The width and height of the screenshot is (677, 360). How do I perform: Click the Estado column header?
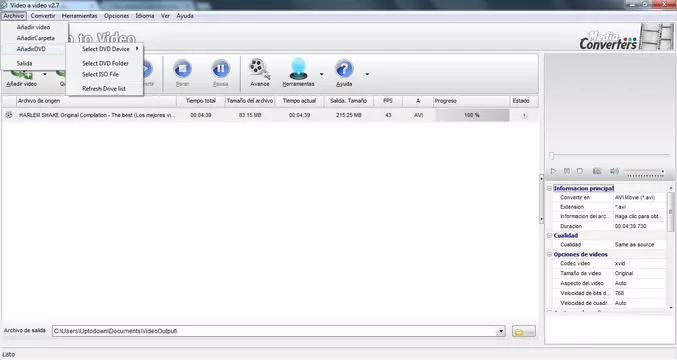point(524,101)
